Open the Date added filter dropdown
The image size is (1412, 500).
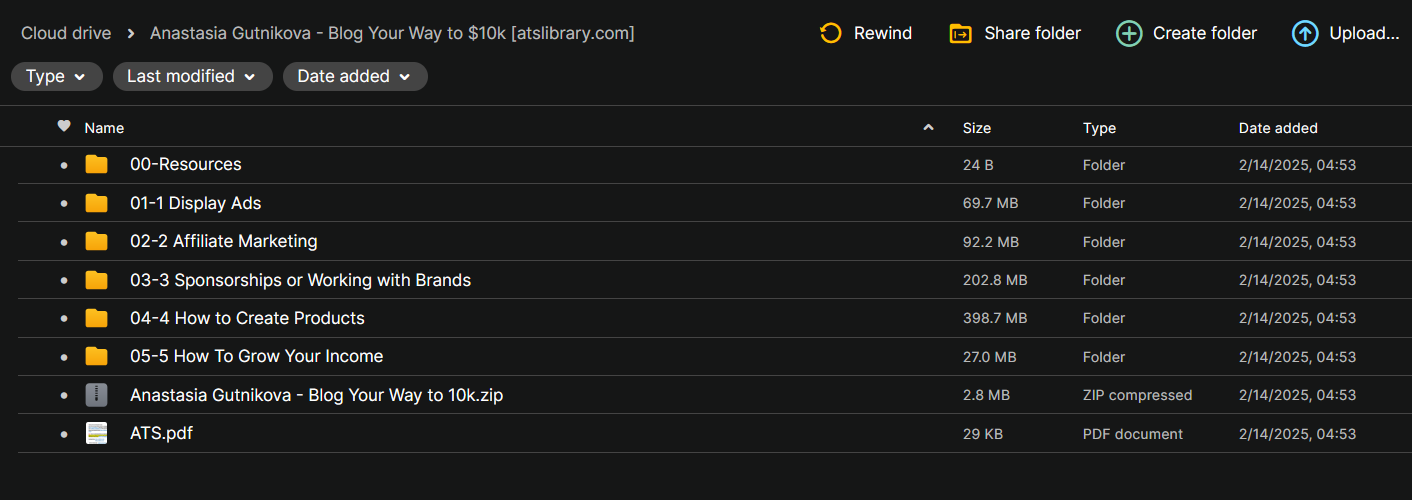click(x=355, y=77)
